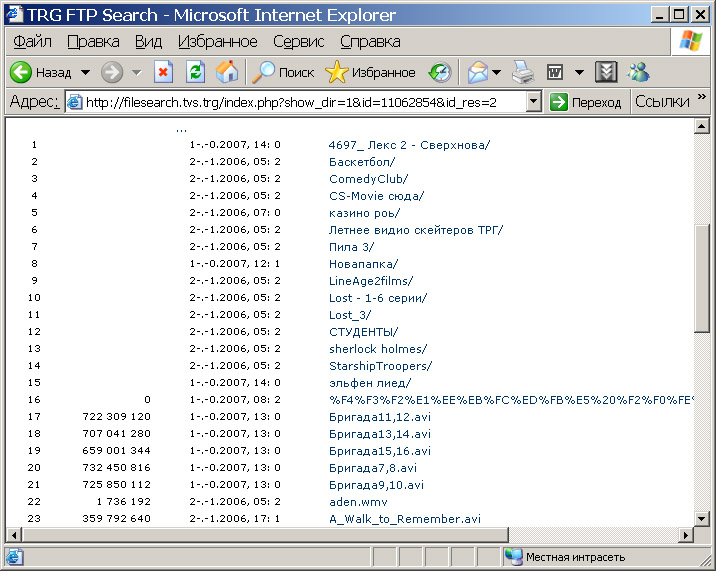Image resolution: width=716 pixels, height=571 pixels.
Task: Open the ComedyClub/ folder link
Action: tap(368, 179)
